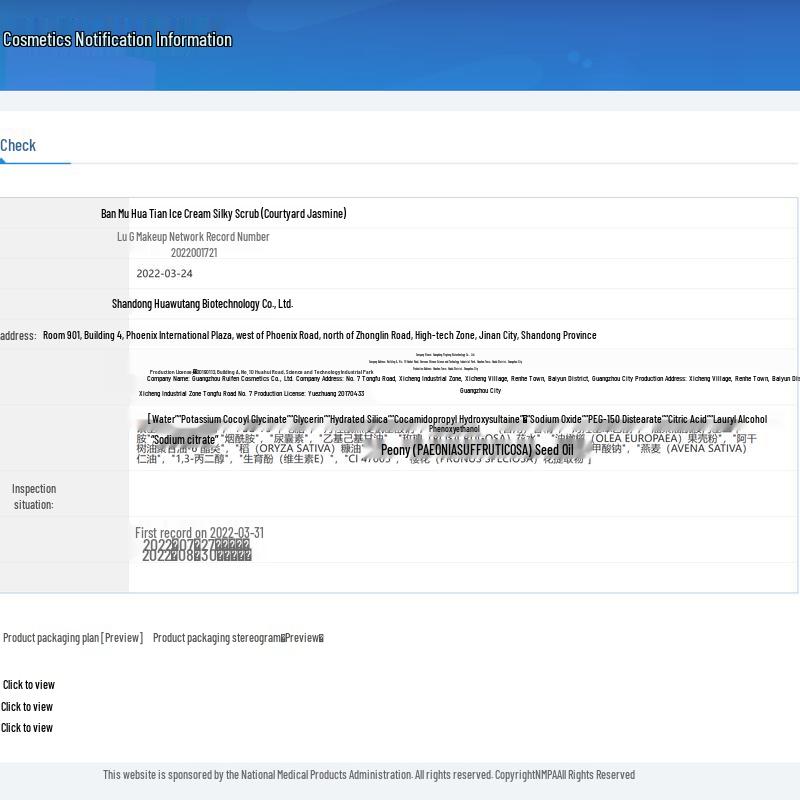Click the record number 2022001721

point(193,253)
